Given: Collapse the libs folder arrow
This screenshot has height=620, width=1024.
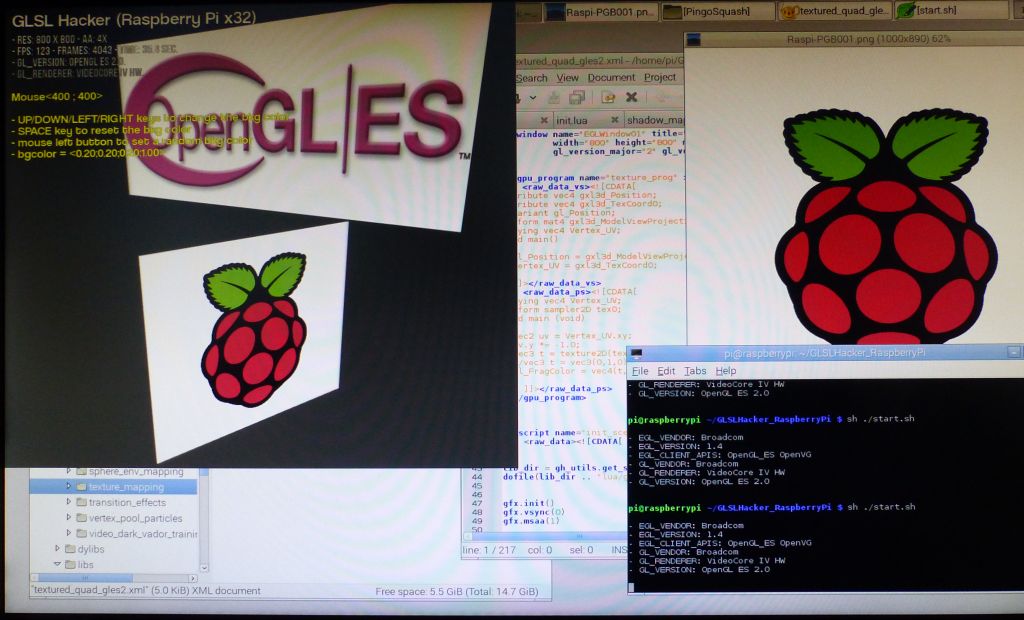Looking at the screenshot, I should (57, 564).
